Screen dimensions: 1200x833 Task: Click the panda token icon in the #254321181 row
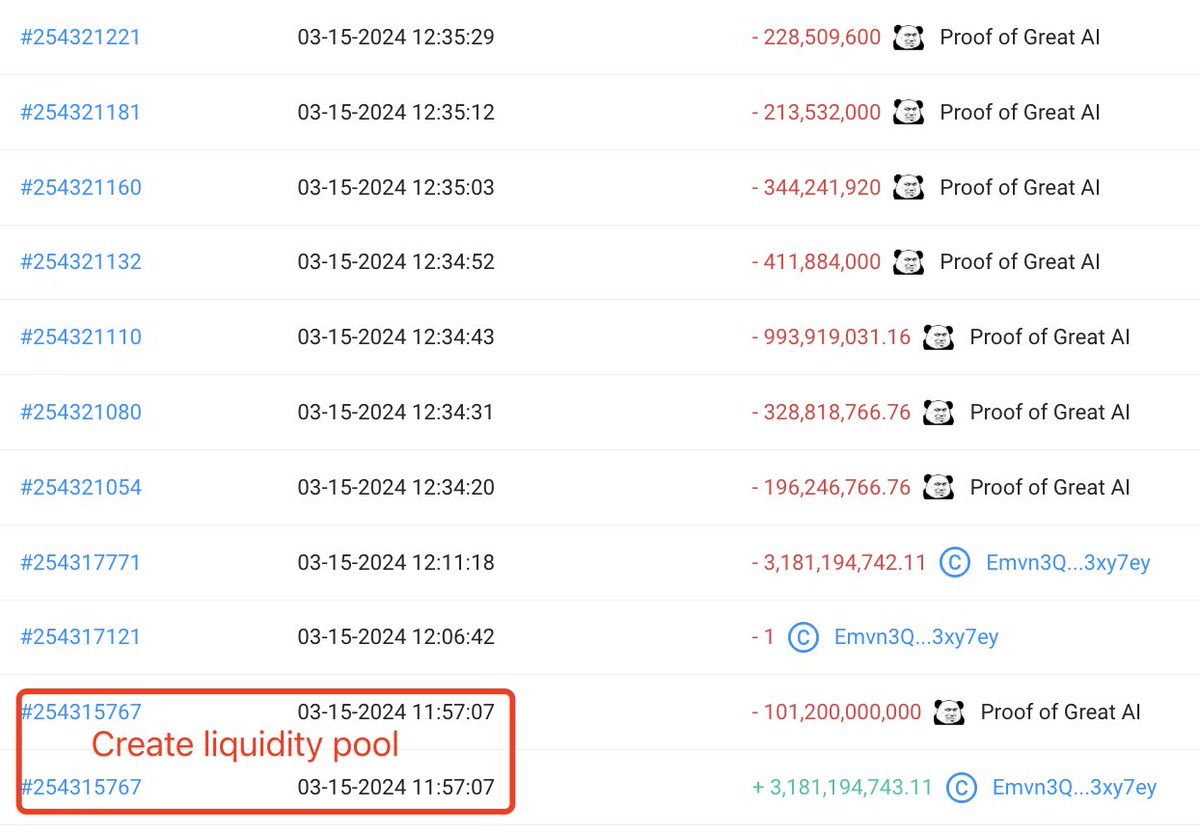click(908, 112)
